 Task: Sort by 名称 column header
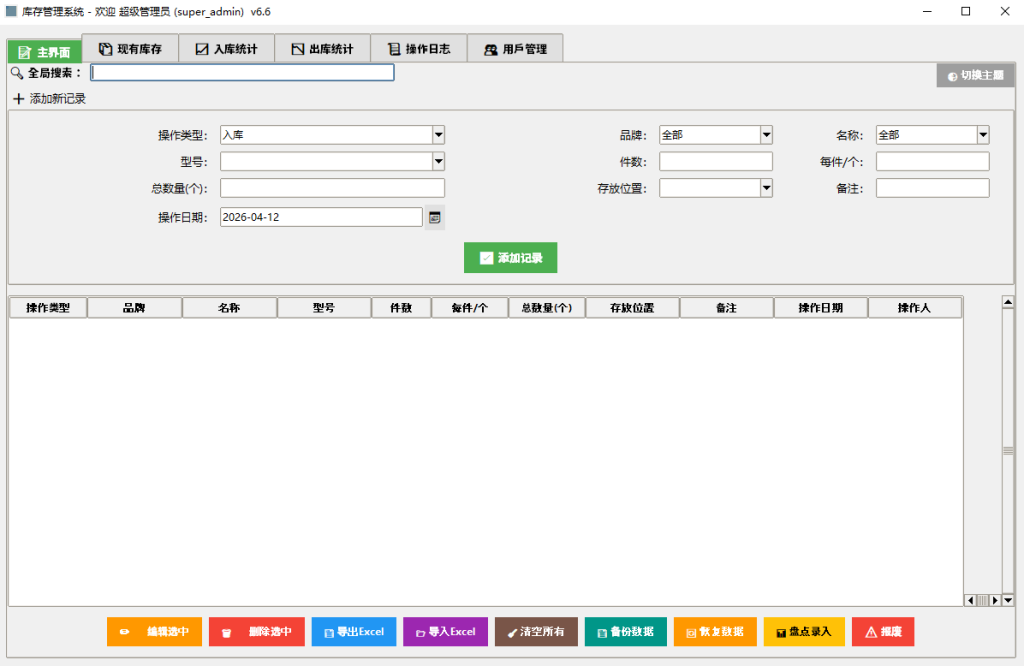pos(229,308)
